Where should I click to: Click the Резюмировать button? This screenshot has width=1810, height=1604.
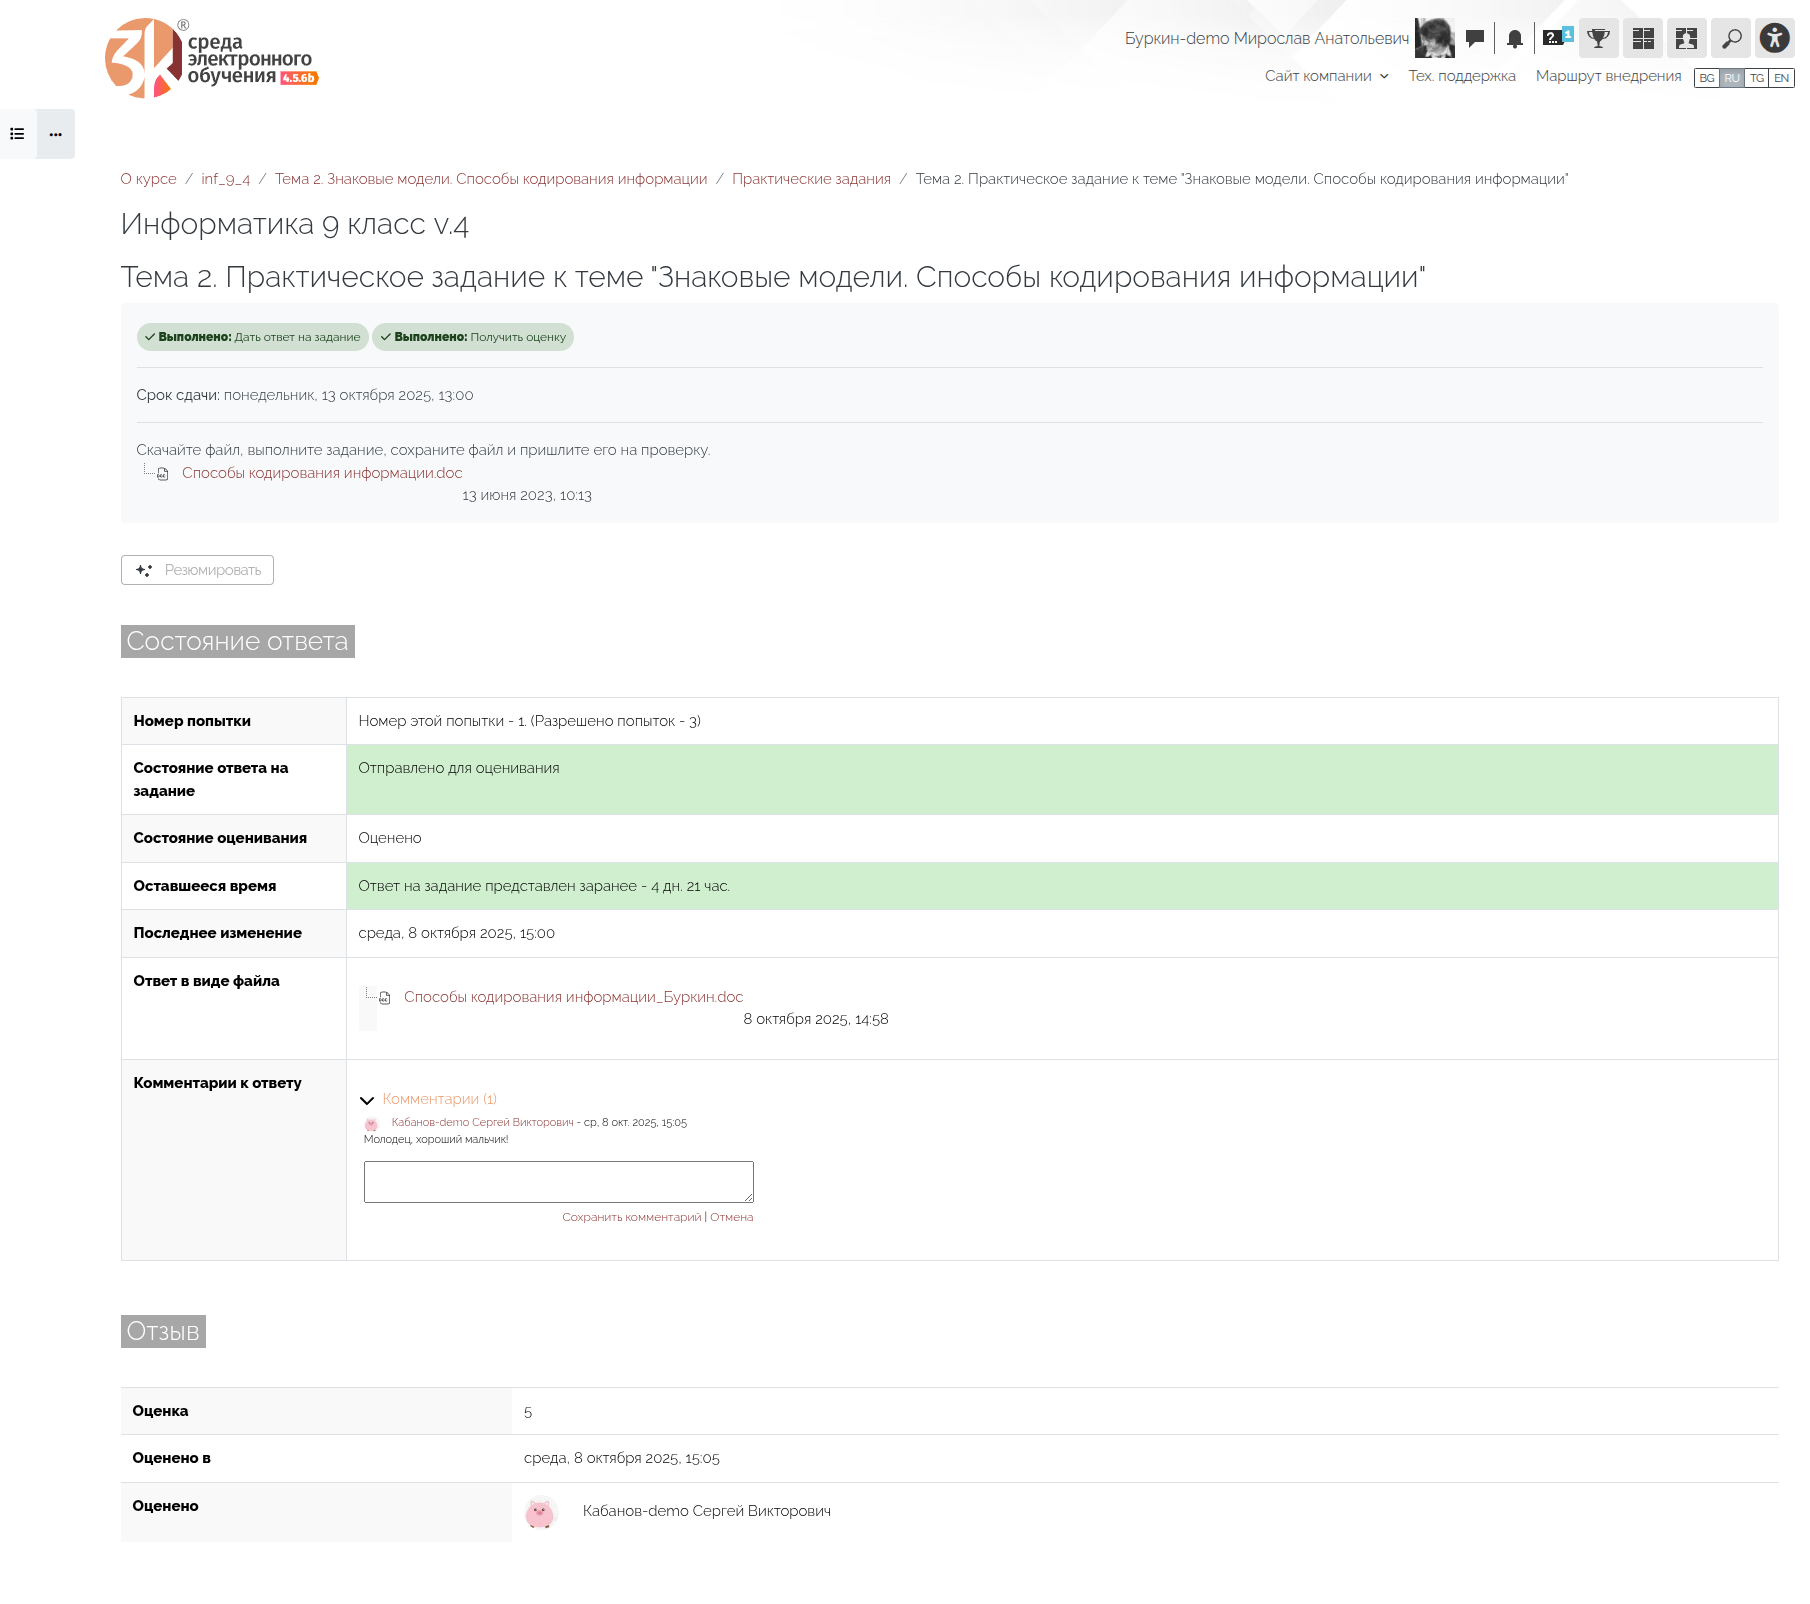point(197,570)
